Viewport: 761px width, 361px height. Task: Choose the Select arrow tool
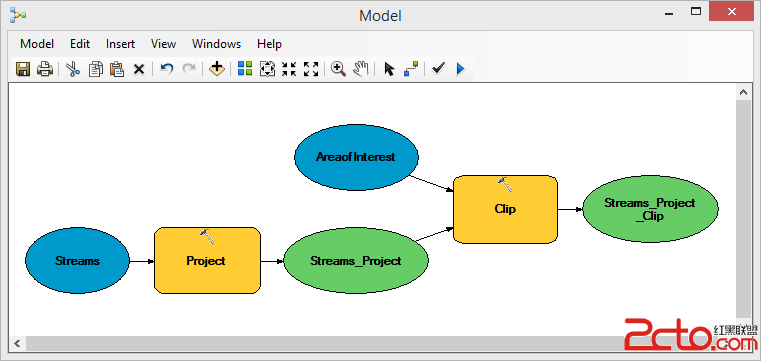coord(389,69)
